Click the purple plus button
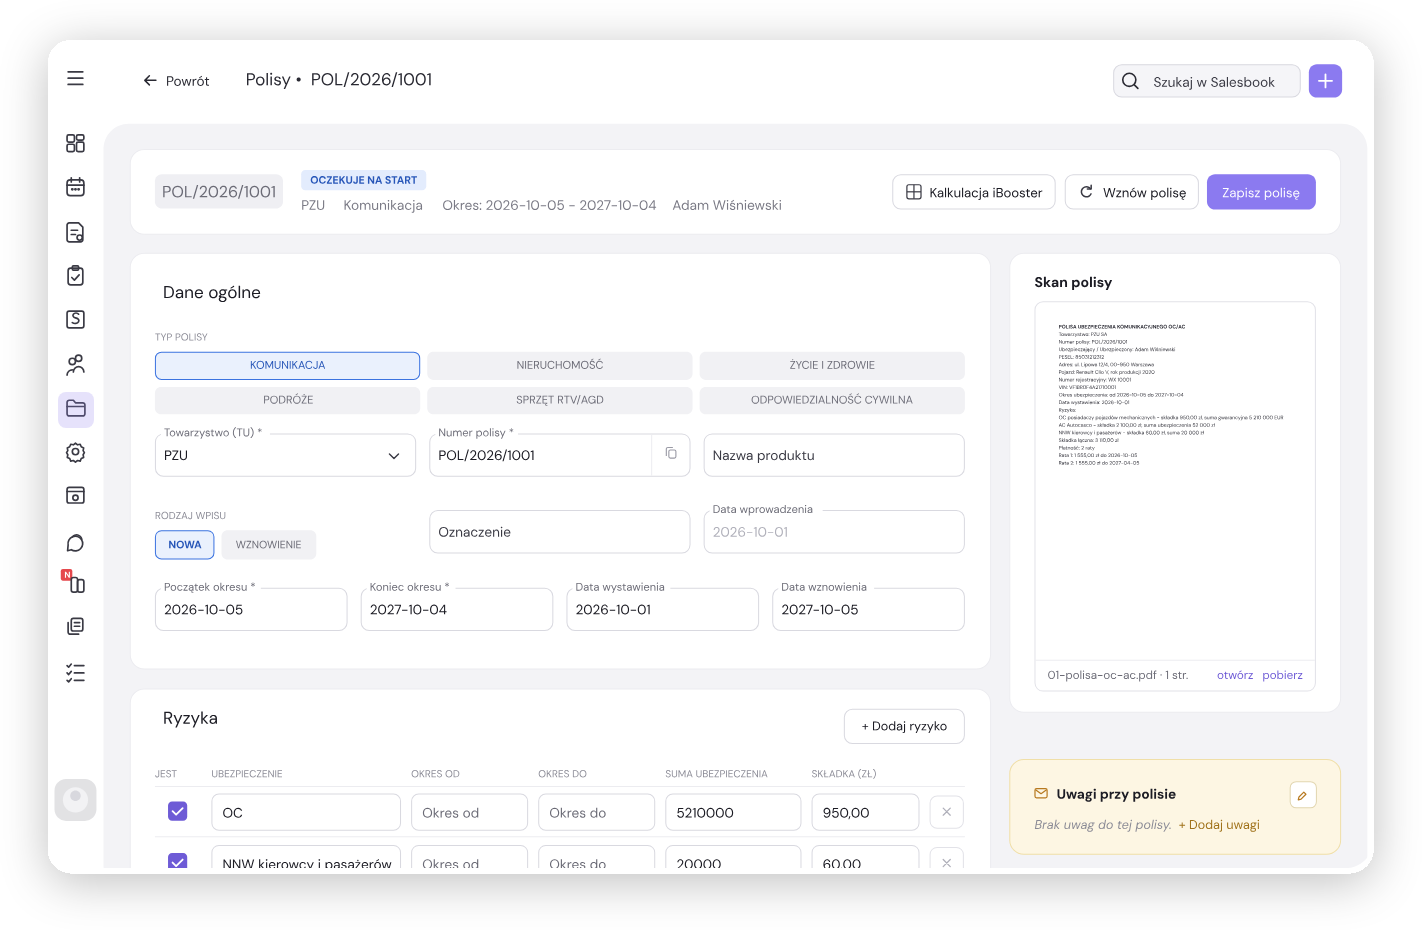The height and width of the screenshot is (930, 1422). coord(1325,81)
